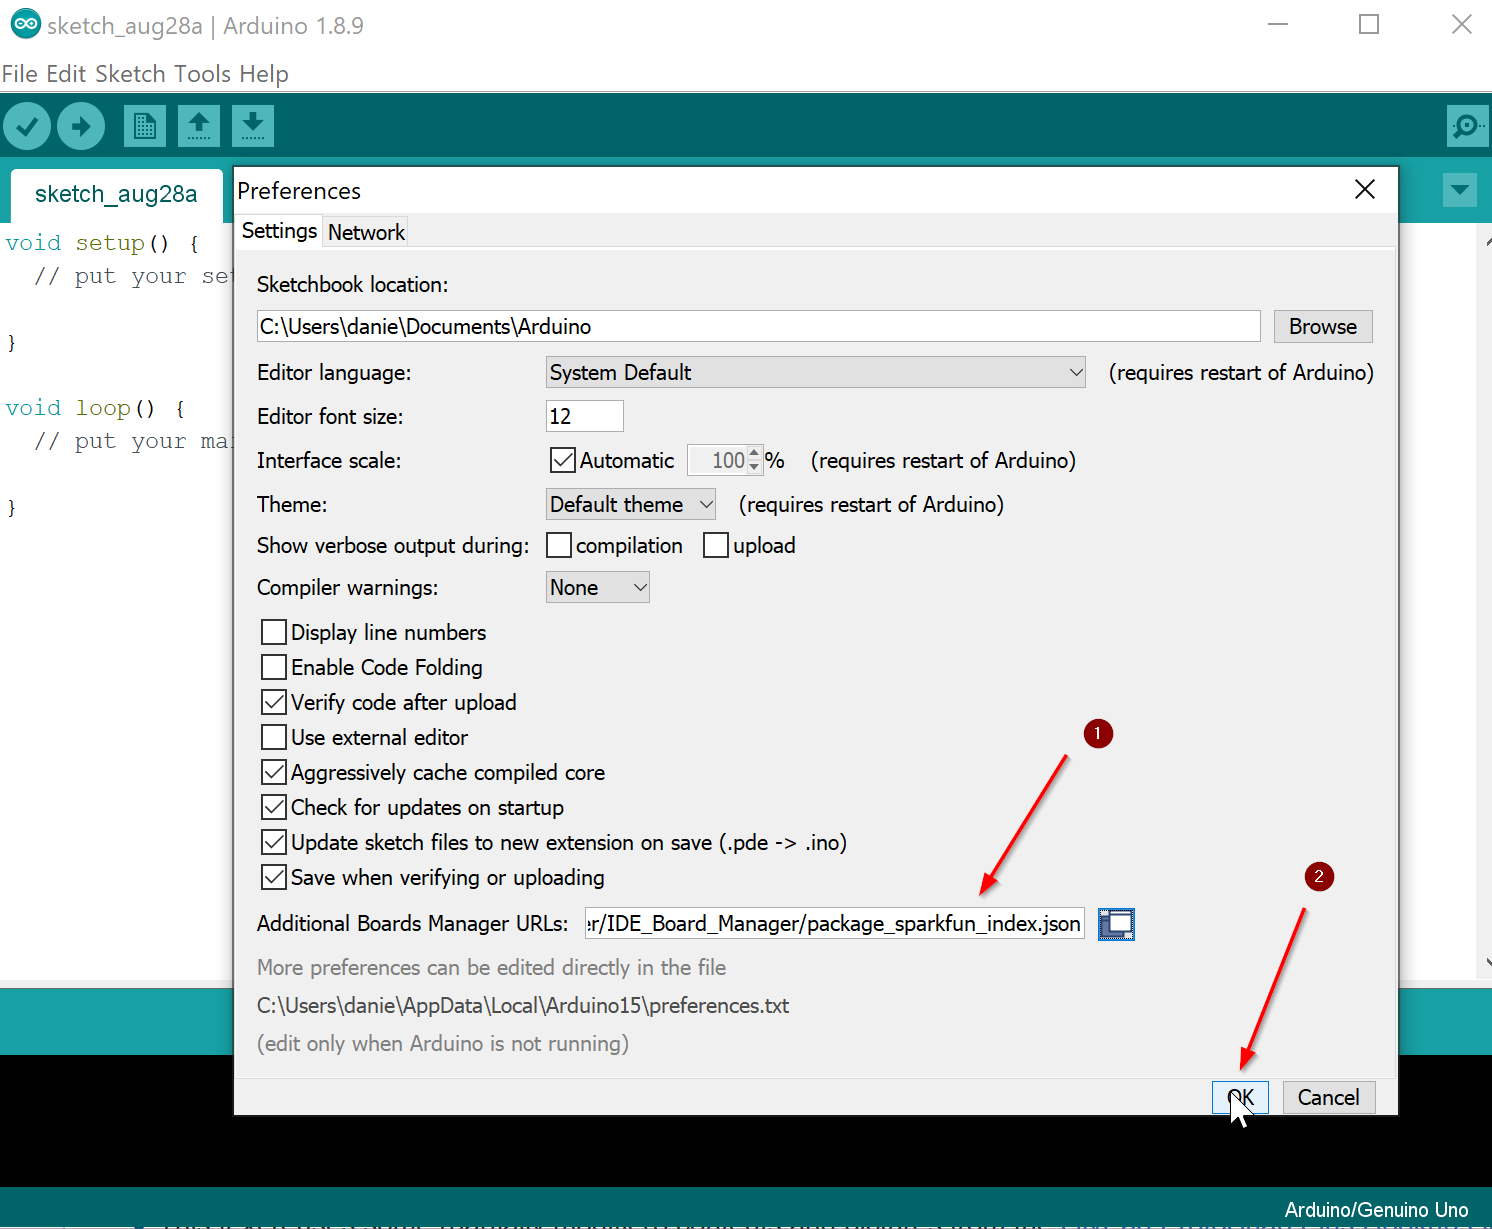1492x1229 pixels.
Task: Open the Edit menu
Action: click(67, 74)
